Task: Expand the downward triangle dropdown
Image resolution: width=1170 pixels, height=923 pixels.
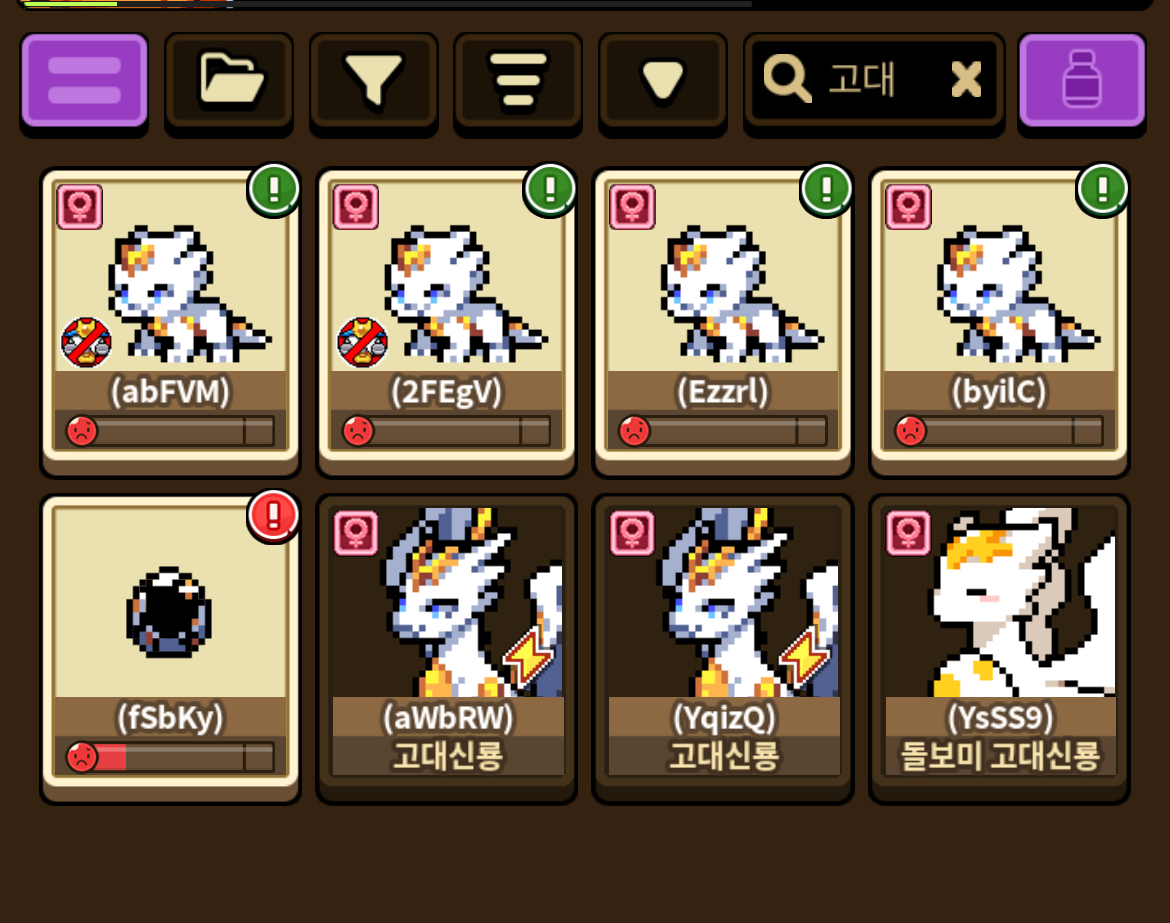Action: (663, 81)
